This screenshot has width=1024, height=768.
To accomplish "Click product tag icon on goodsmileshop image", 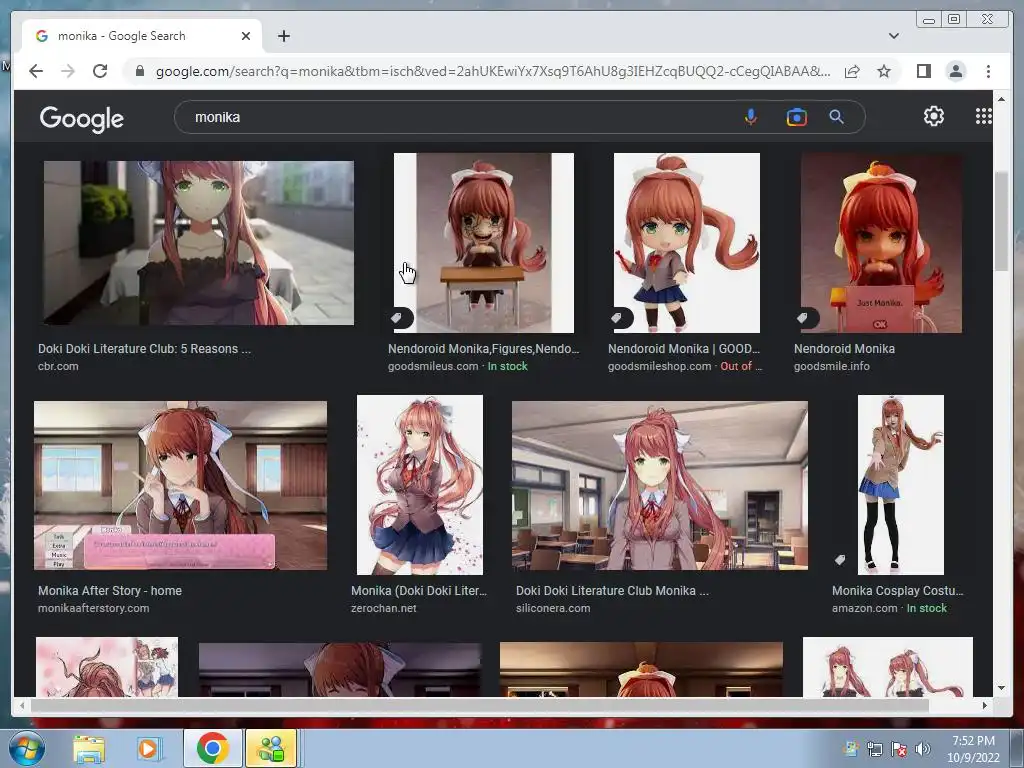I will 616,317.
